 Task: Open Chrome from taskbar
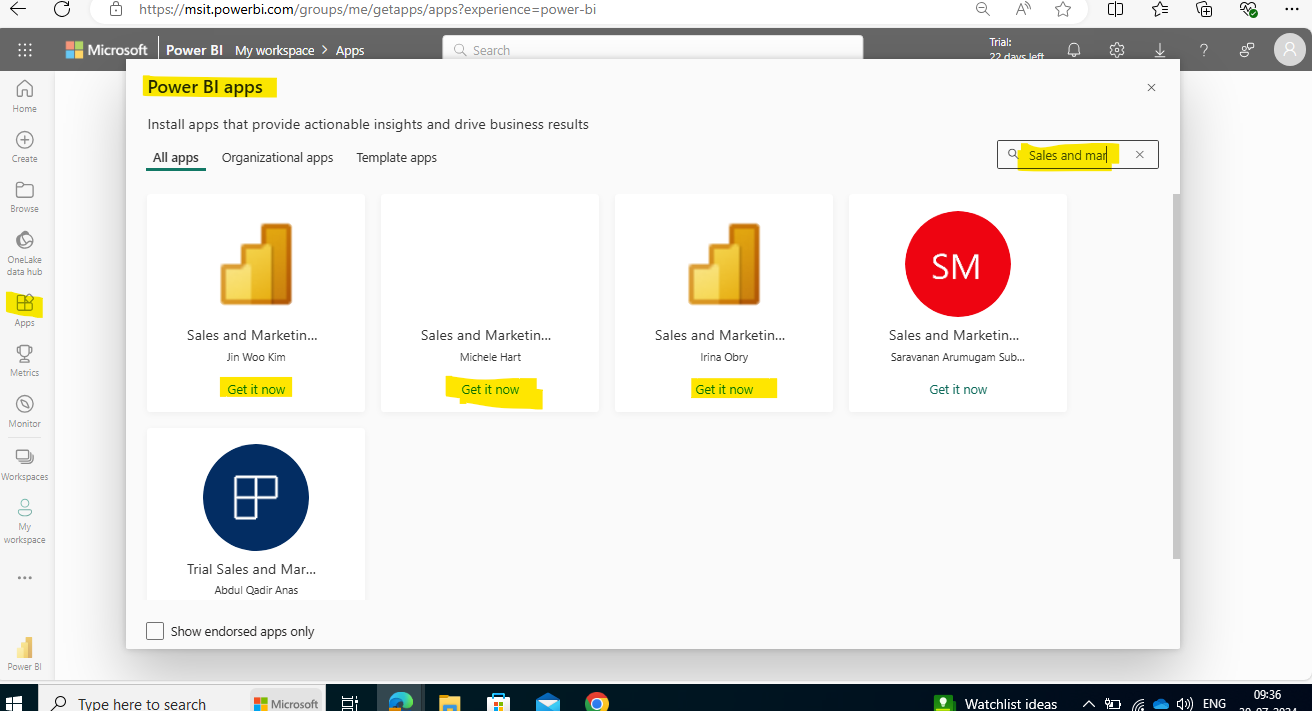click(x=597, y=703)
